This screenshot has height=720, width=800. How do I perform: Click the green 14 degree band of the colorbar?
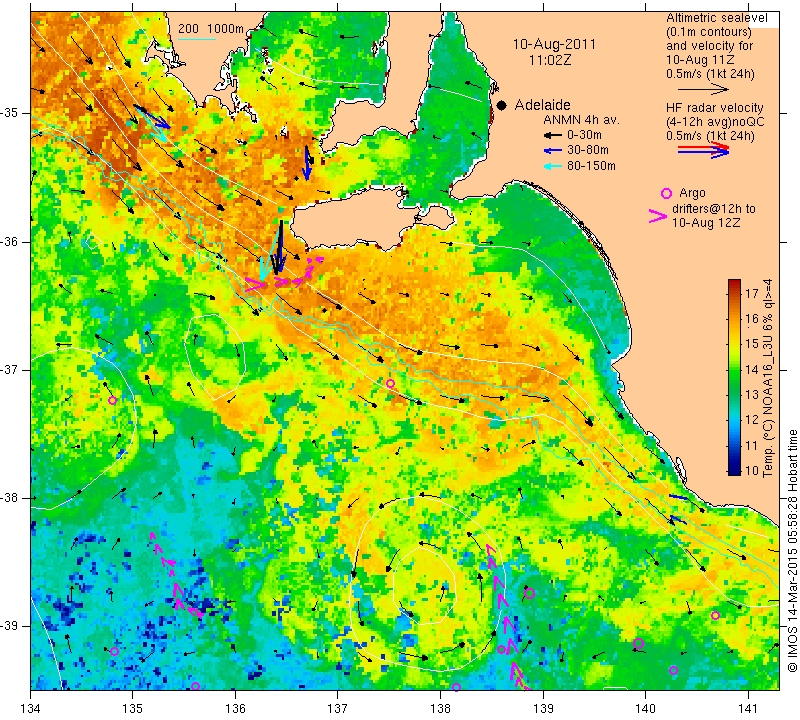point(734,369)
